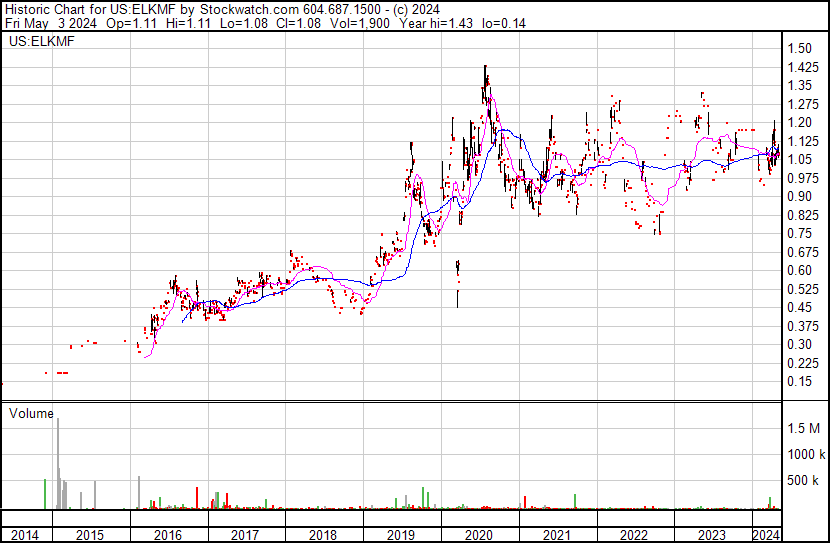Select the 2017 timeline label
The width and height of the screenshot is (830, 543).
click(245, 535)
